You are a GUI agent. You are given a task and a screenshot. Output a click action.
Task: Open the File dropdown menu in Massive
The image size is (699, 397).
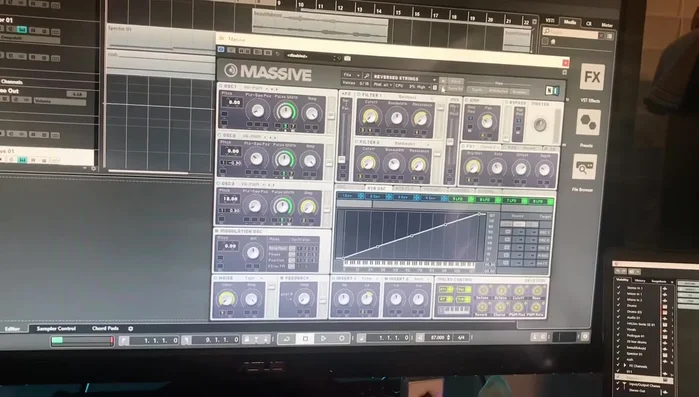click(x=351, y=75)
